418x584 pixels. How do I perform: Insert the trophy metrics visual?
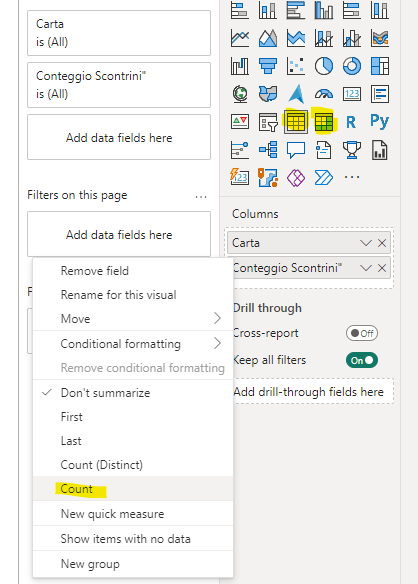coord(352,150)
